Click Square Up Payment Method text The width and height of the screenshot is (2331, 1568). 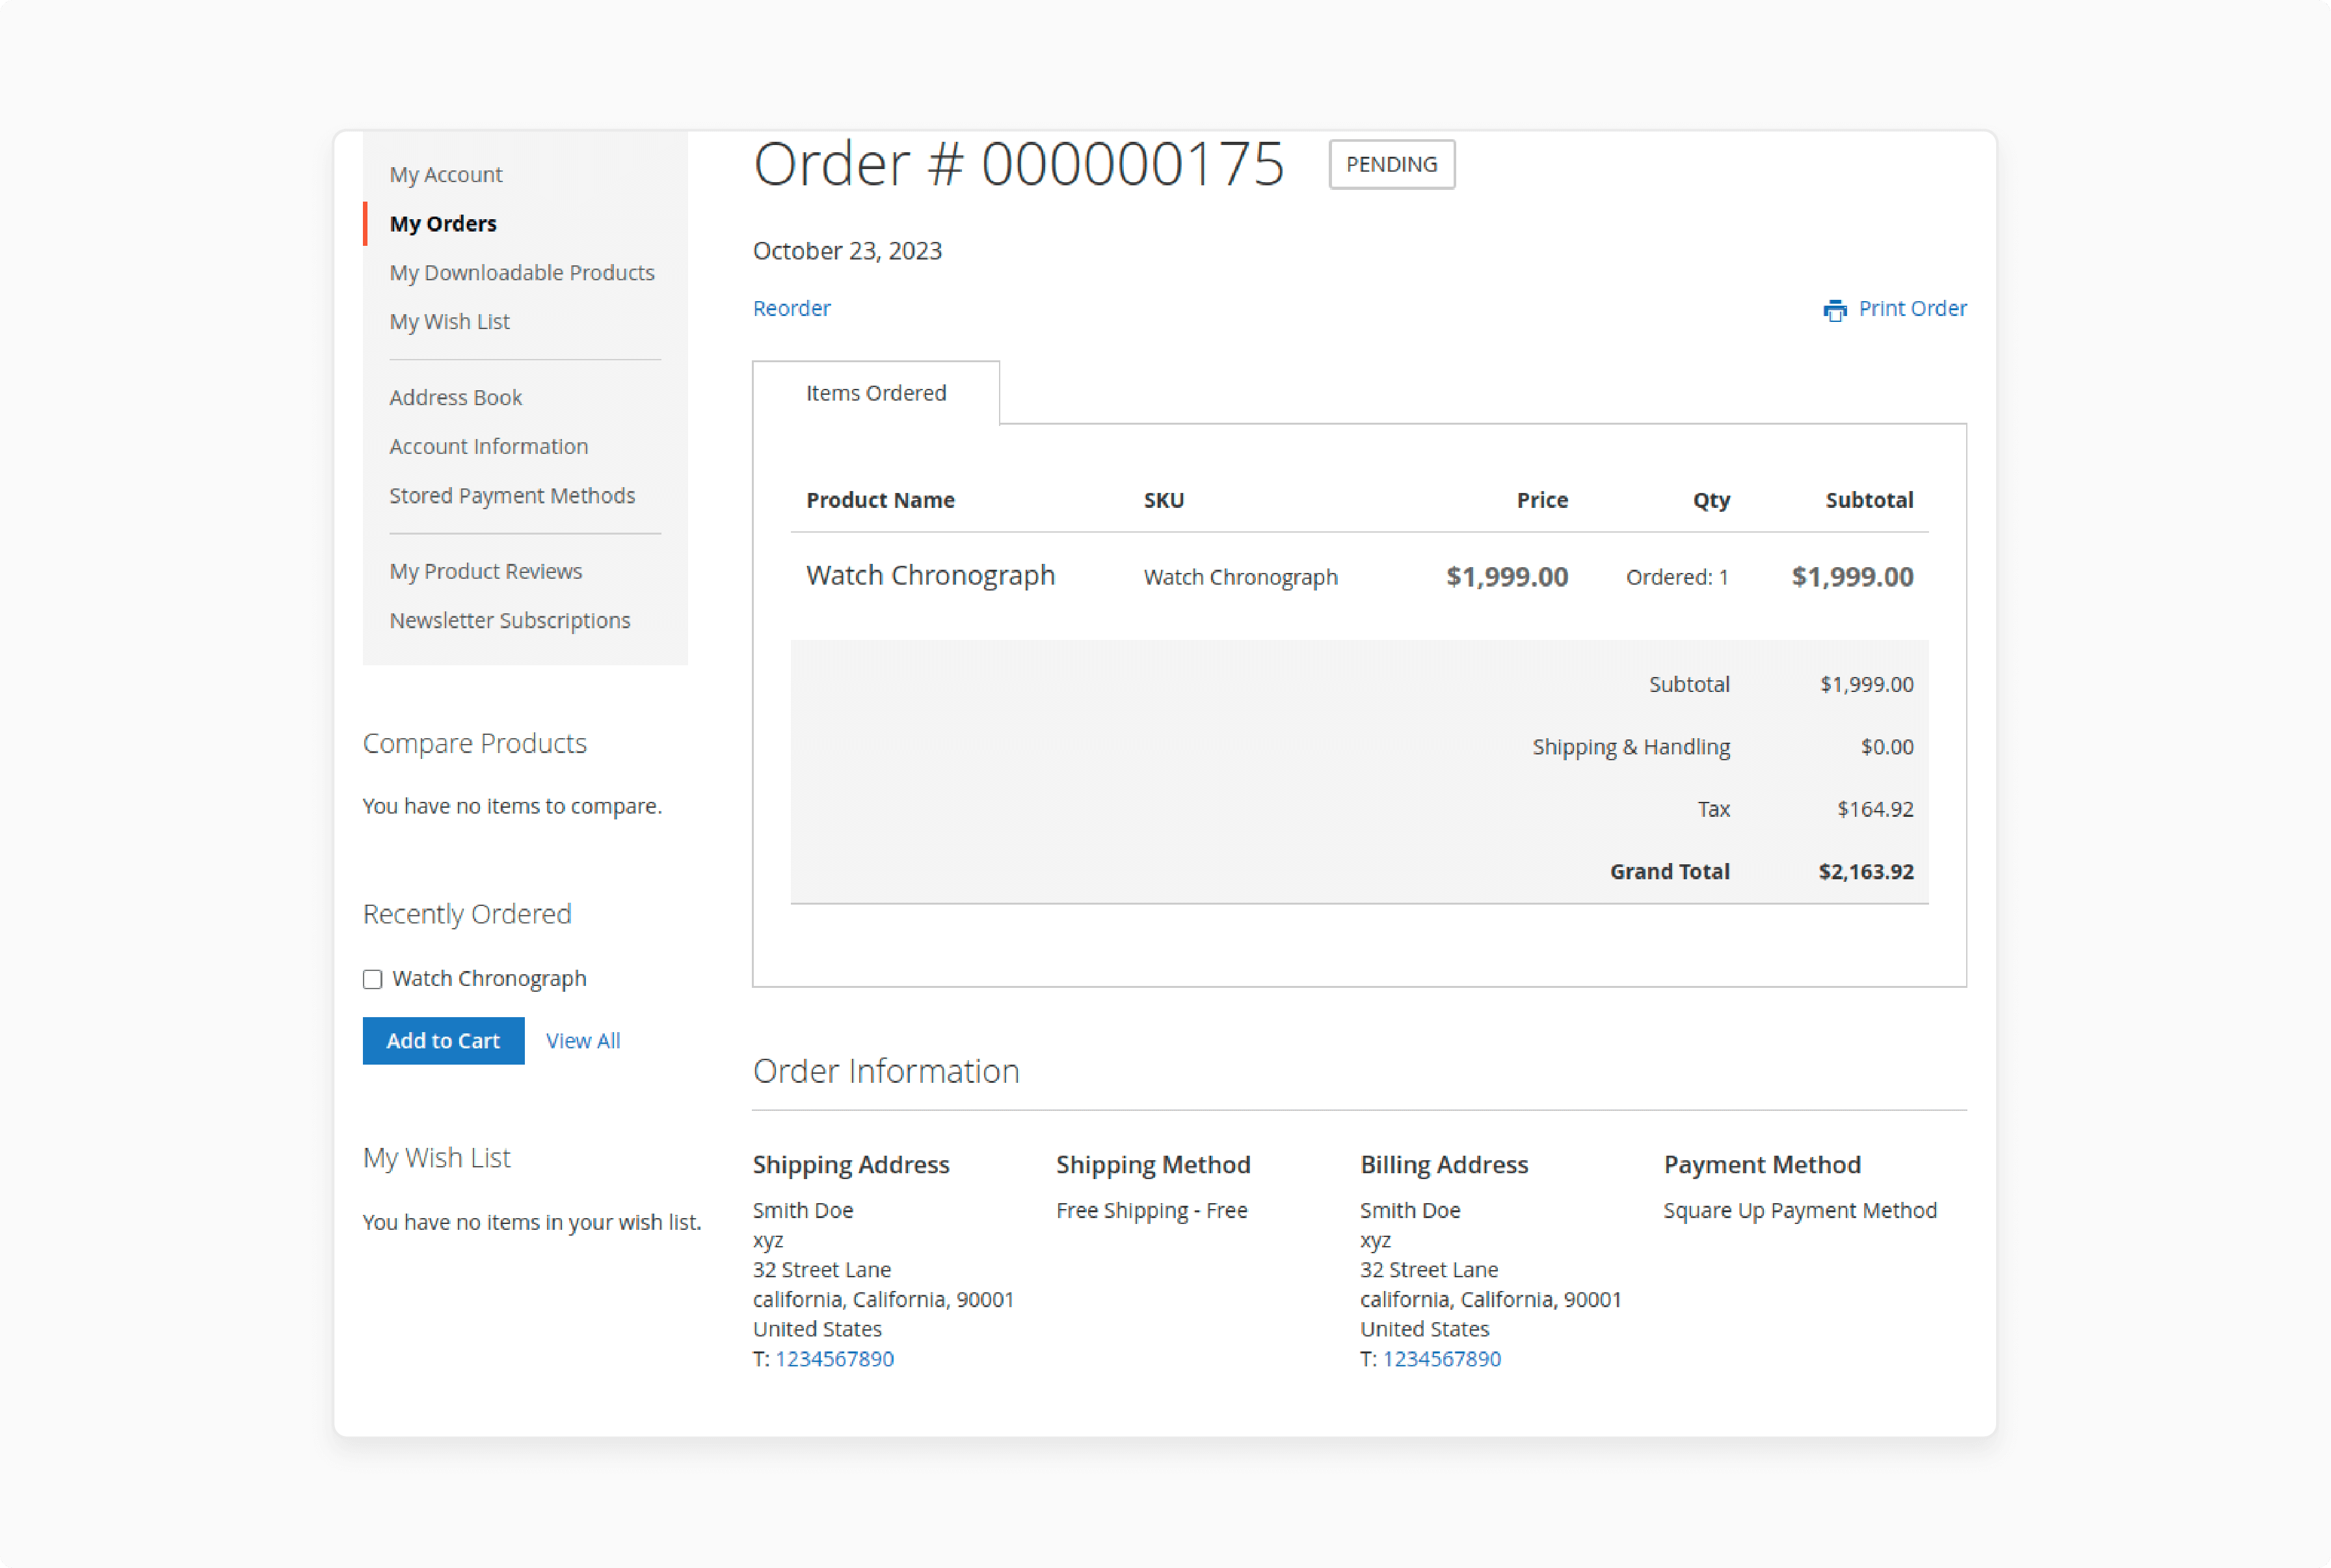coord(1800,1210)
